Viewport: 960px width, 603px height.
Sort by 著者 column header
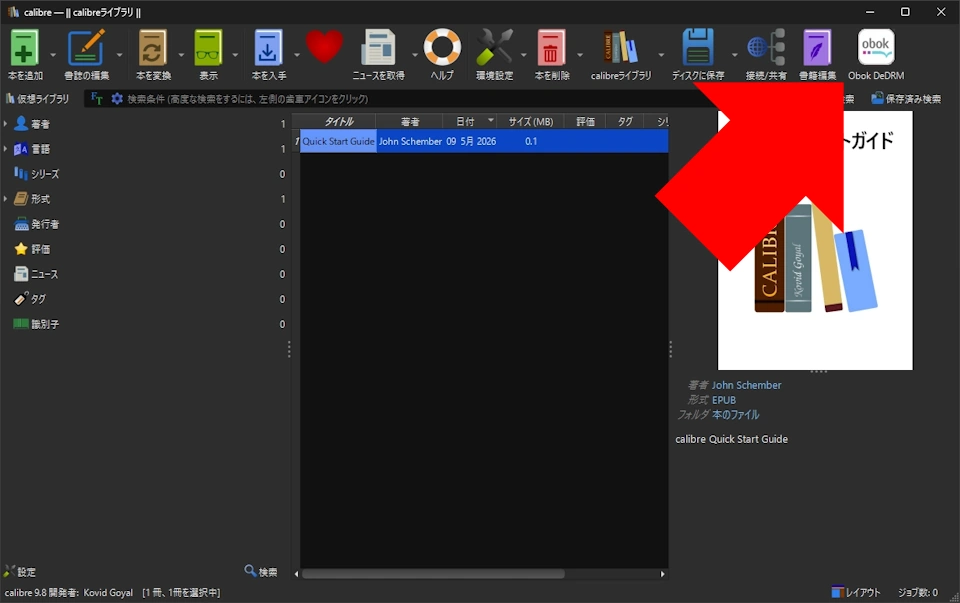pyautogui.click(x=409, y=121)
